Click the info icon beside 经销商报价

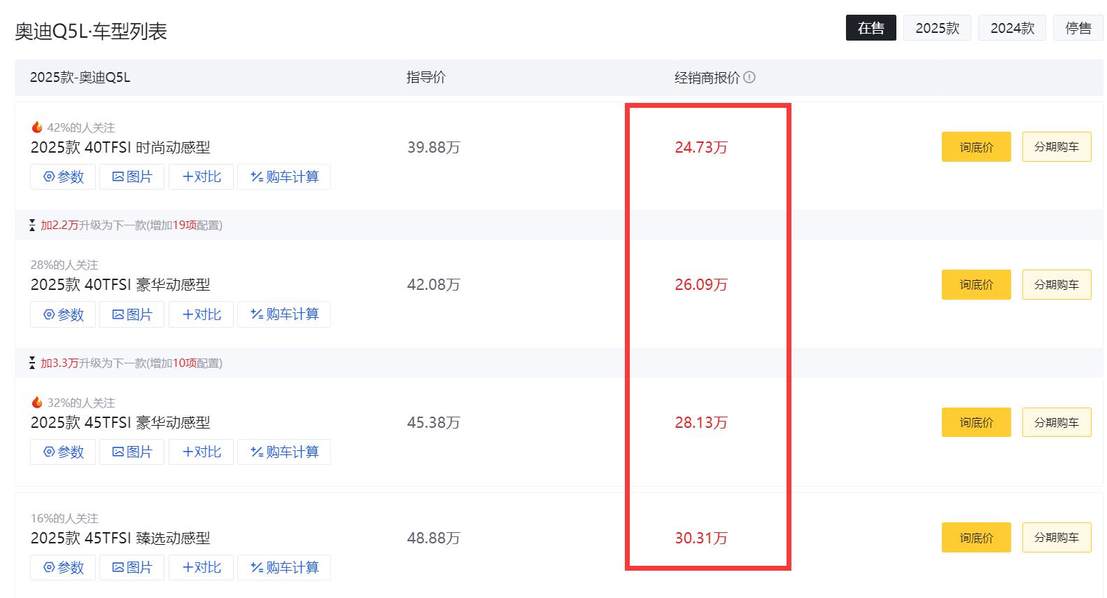[750, 77]
